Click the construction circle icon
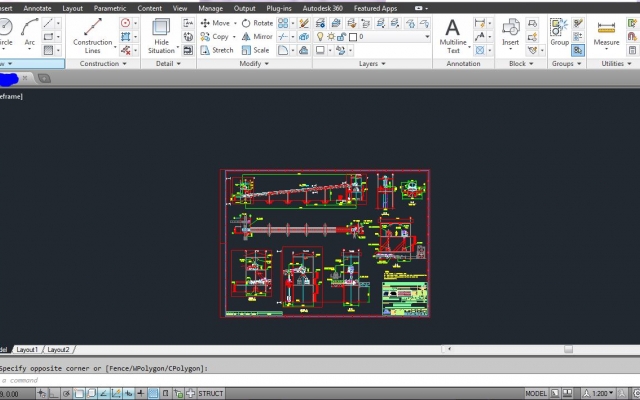This screenshot has width=640, height=400. pos(125,23)
